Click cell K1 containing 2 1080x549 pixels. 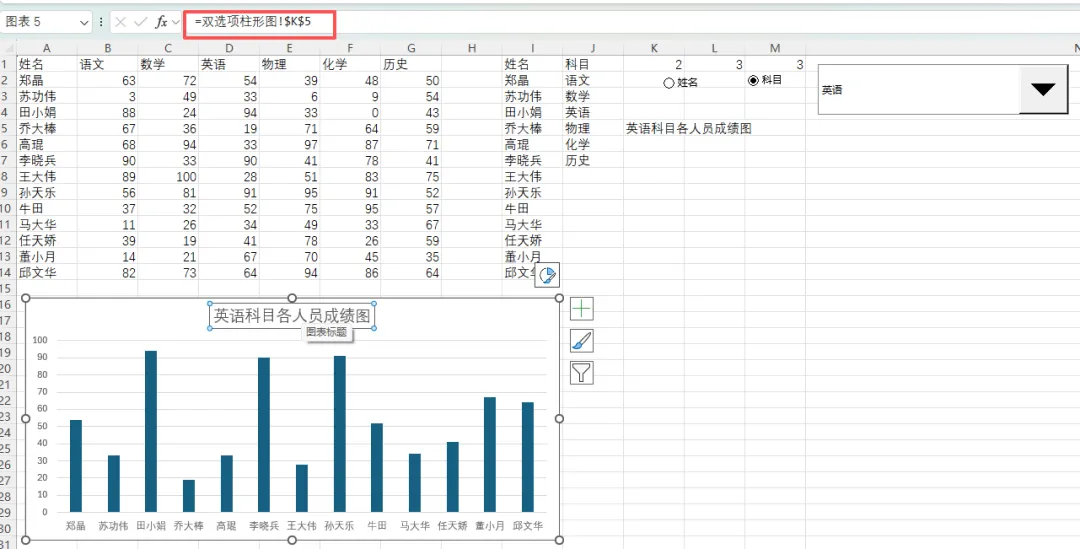point(654,64)
